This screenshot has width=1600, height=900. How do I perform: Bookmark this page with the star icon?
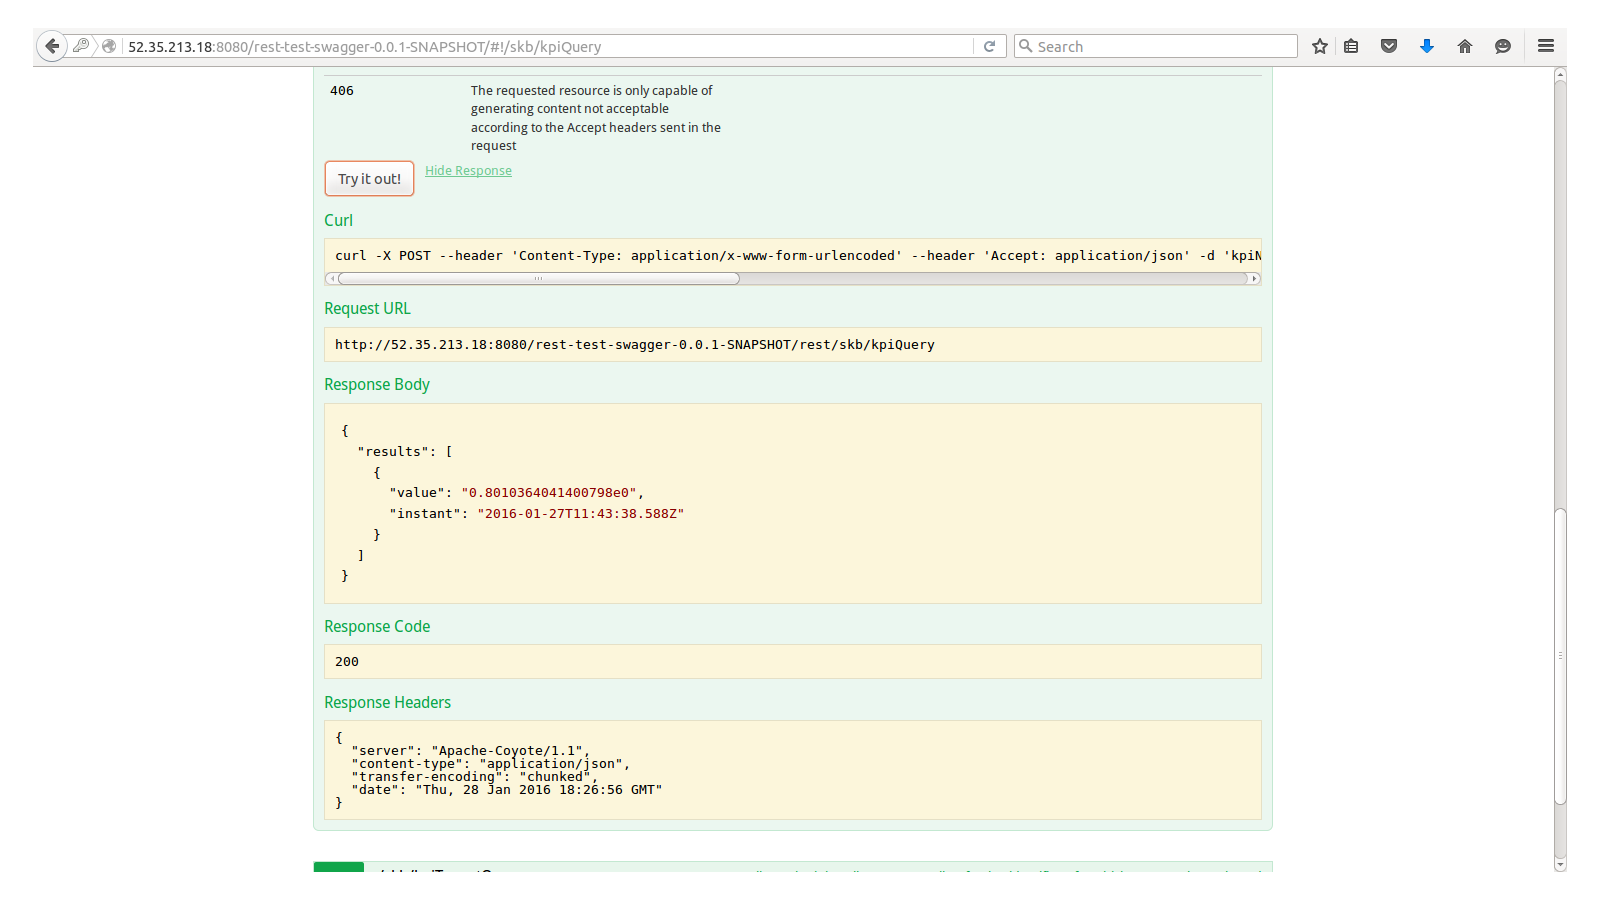1320,46
